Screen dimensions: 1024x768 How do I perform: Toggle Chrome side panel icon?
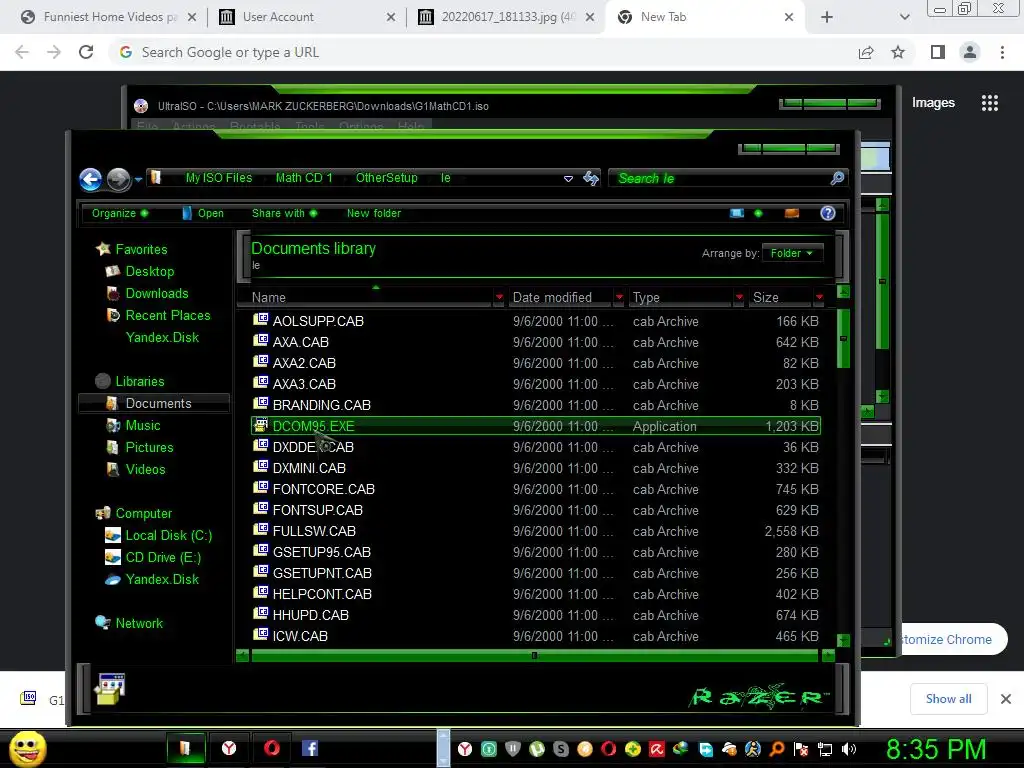click(x=938, y=52)
